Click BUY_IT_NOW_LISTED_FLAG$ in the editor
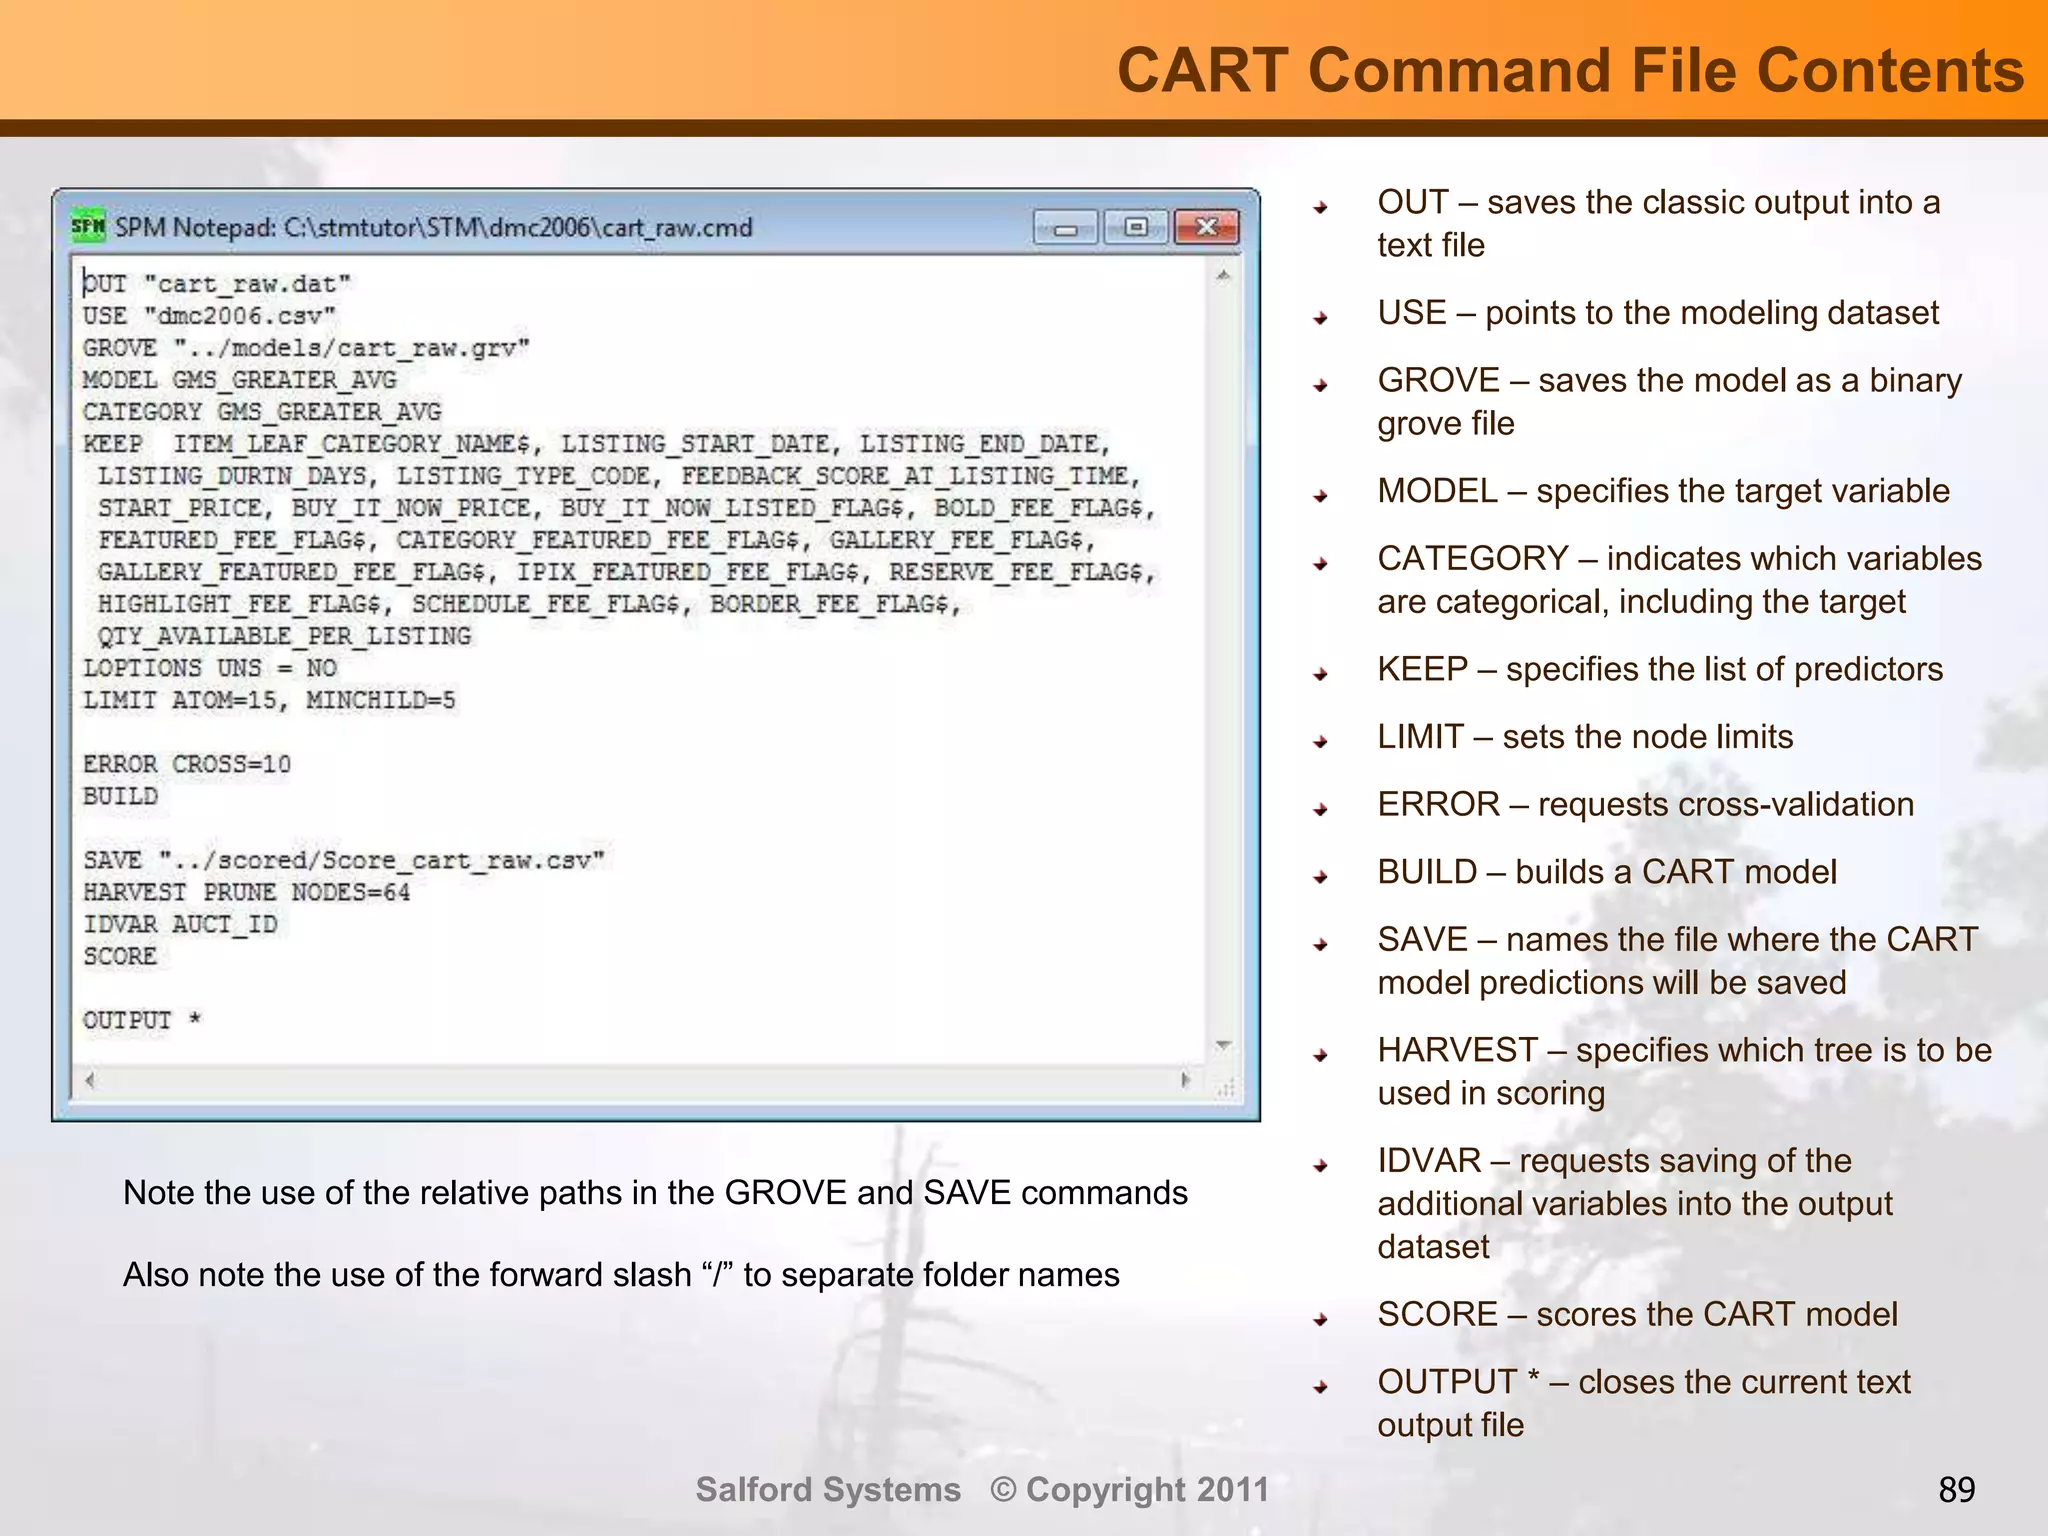The height and width of the screenshot is (1536, 2048). [x=732, y=508]
